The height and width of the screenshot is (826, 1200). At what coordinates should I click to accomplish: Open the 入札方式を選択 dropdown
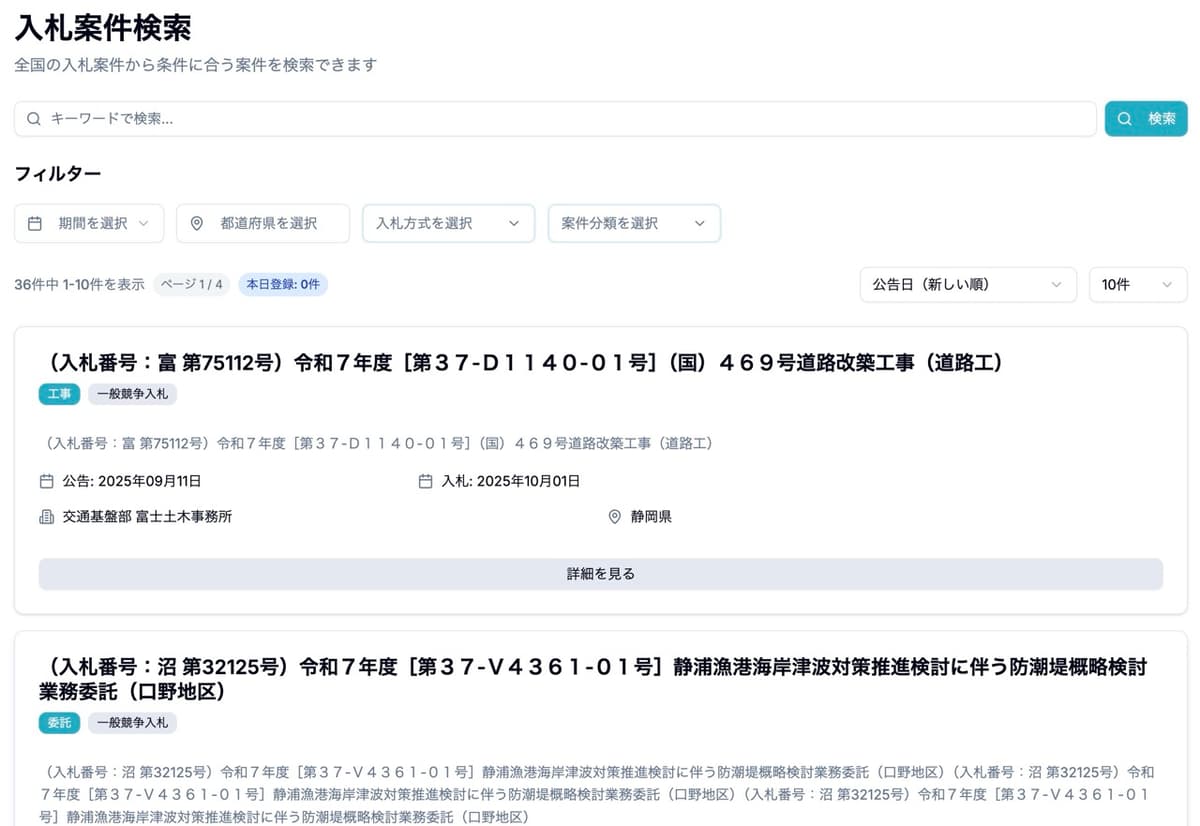pos(448,223)
